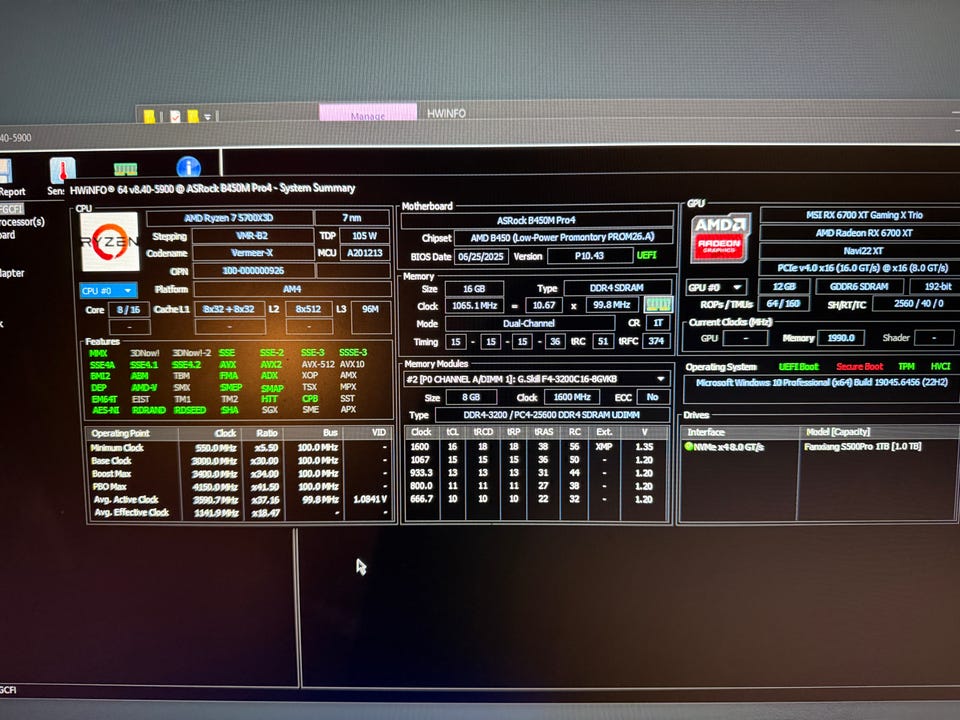Viewport: 960px width, 720px height.
Task: Click the PCIe v4.0 x16 link field
Action: tap(862, 268)
